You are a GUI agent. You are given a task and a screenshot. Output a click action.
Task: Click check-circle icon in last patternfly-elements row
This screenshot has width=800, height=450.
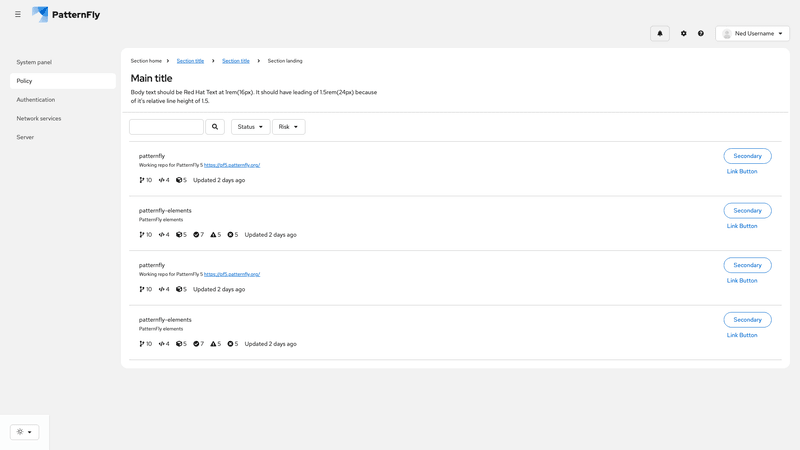[196, 344]
